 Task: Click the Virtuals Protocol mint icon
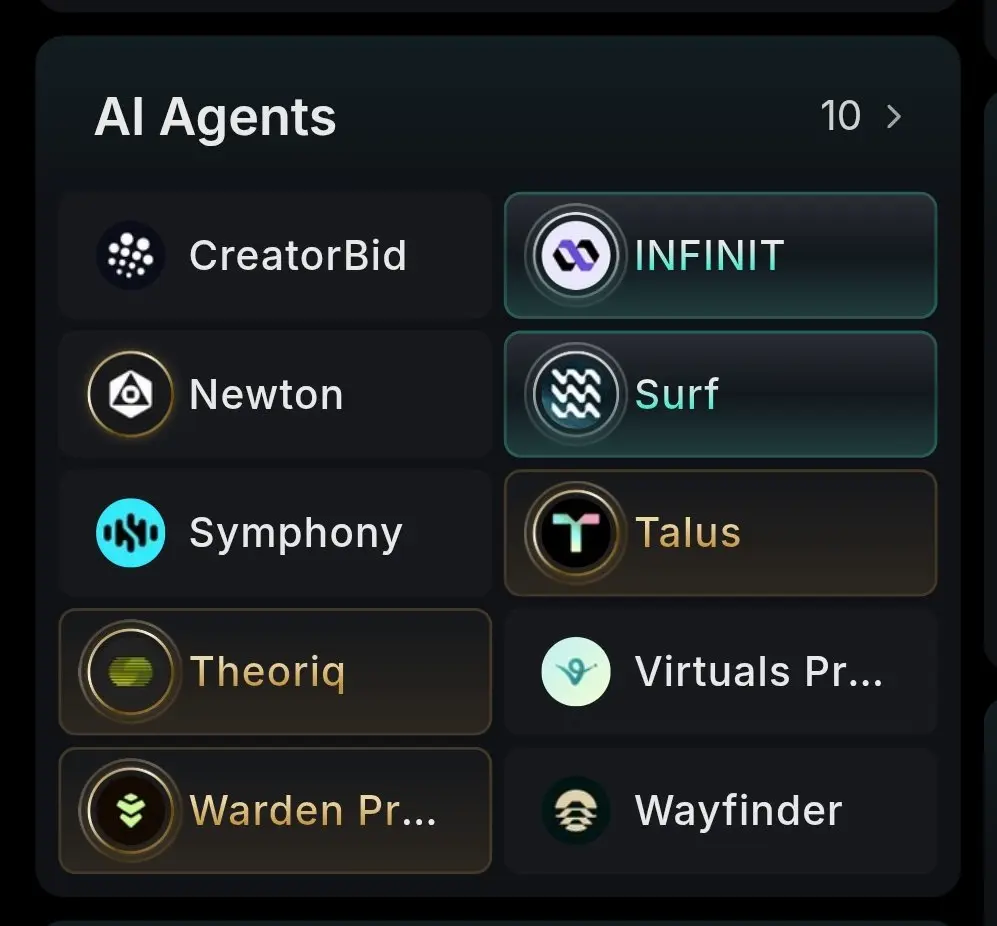575,671
